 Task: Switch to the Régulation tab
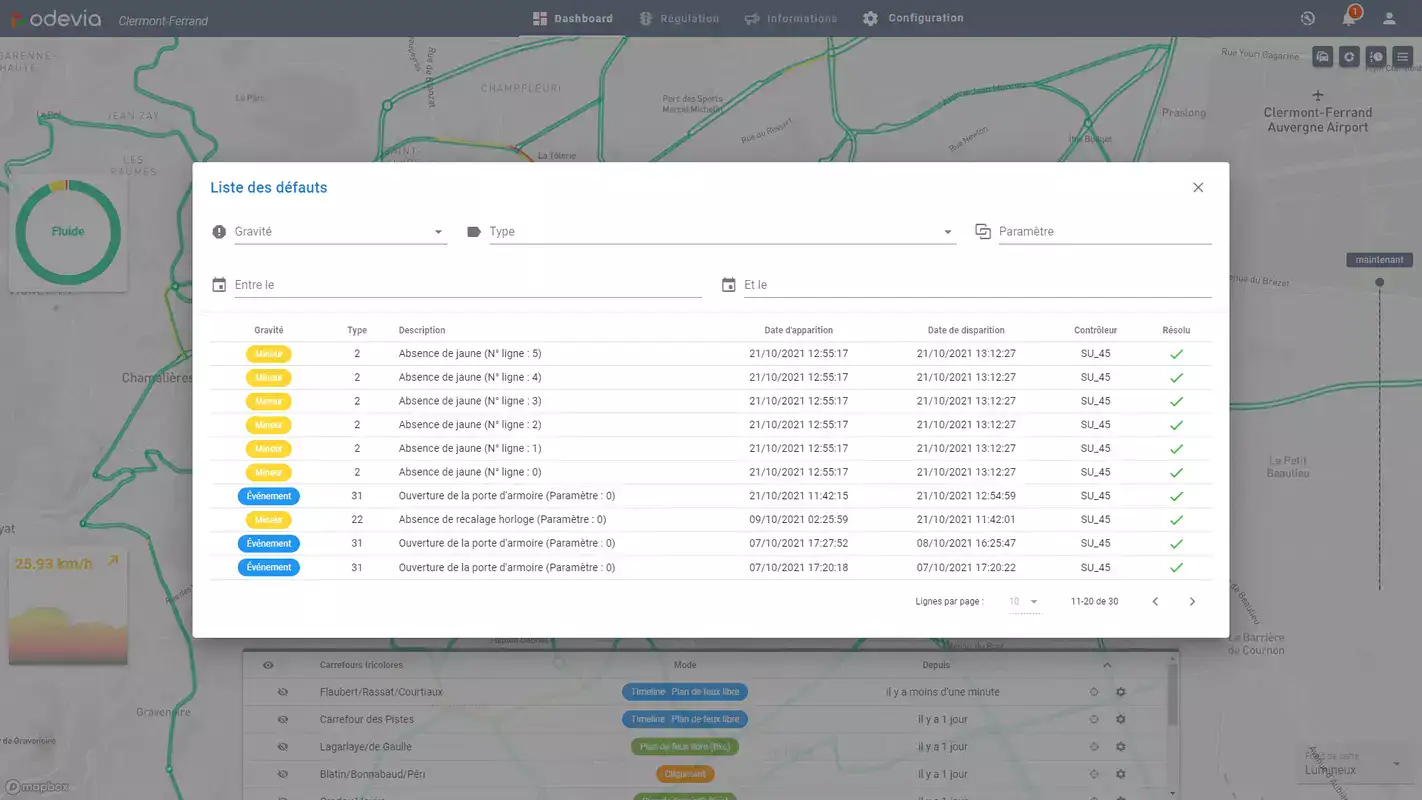pyautogui.click(x=679, y=18)
